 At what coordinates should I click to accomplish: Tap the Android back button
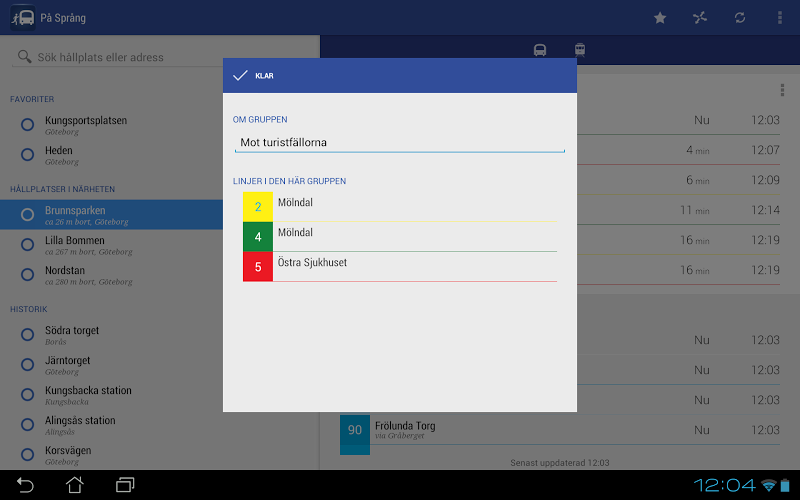point(24,485)
